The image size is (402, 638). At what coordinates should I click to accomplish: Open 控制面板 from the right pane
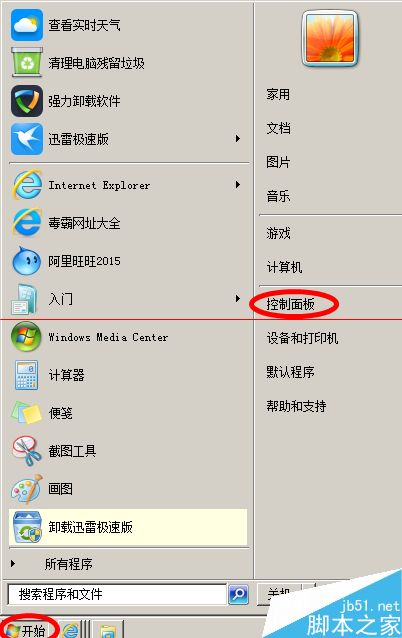[290, 304]
